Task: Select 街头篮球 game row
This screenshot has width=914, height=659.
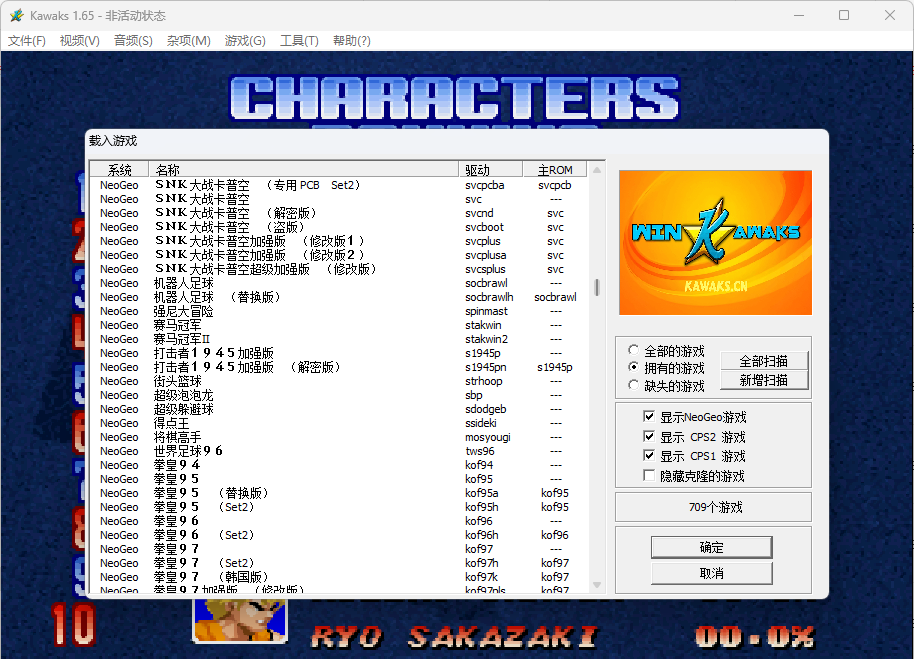Action: click(x=338, y=381)
